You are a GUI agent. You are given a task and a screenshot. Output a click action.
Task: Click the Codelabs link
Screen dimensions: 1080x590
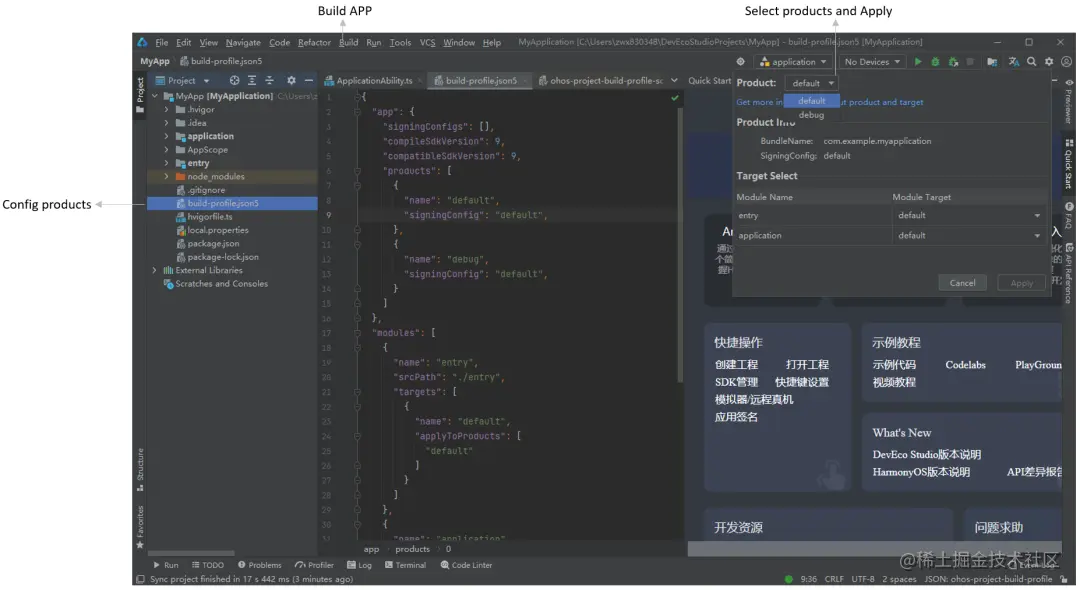tap(965, 365)
